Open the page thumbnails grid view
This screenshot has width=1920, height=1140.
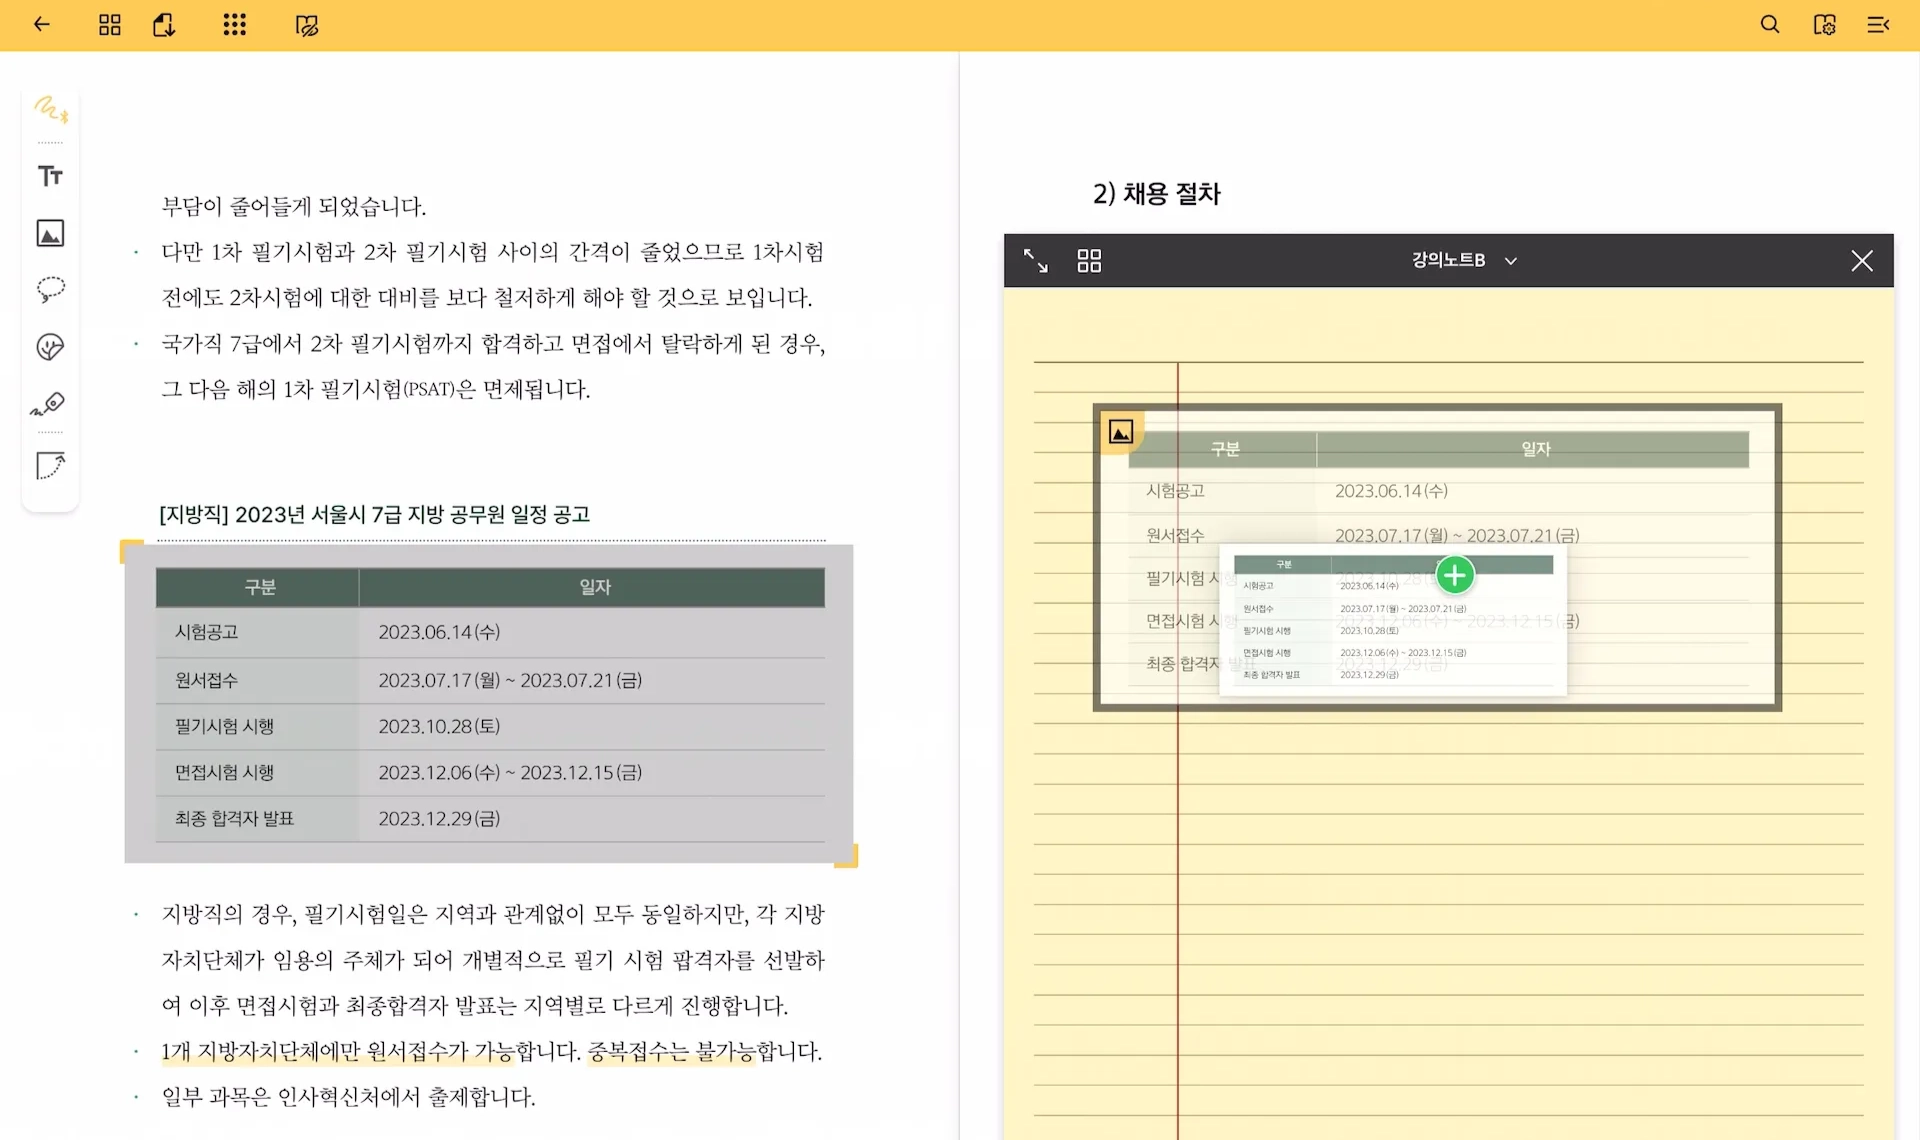coord(110,25)
